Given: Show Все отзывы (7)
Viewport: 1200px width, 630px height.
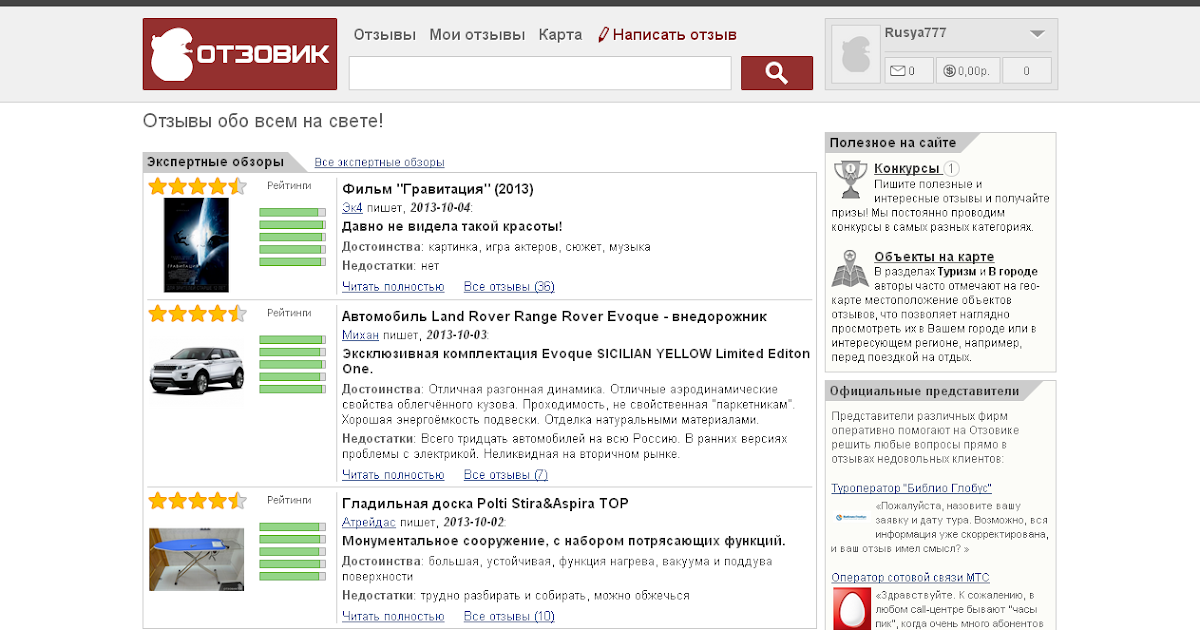Looking at the screenshot, I should tap(506, 475).
